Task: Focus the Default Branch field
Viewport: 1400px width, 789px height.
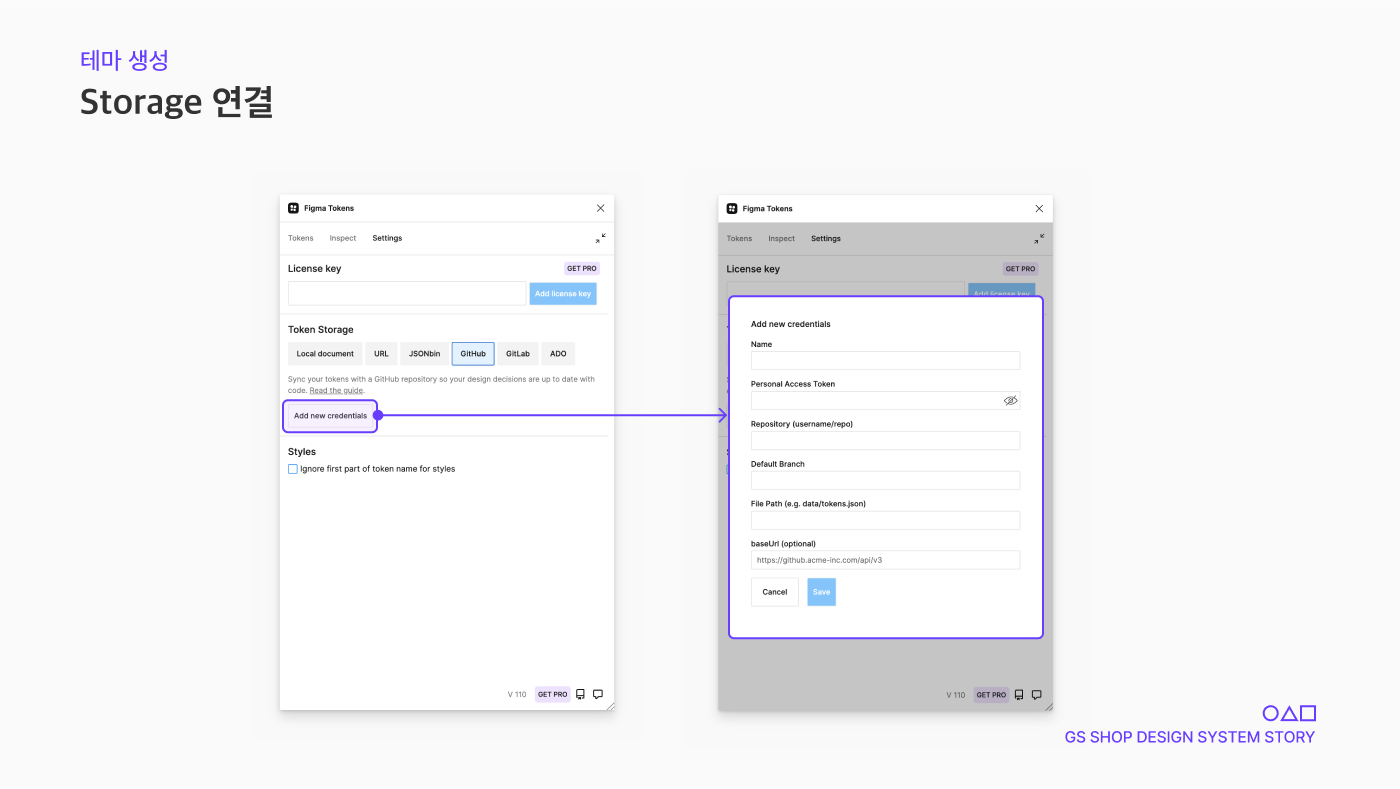Action: point(885,480)
